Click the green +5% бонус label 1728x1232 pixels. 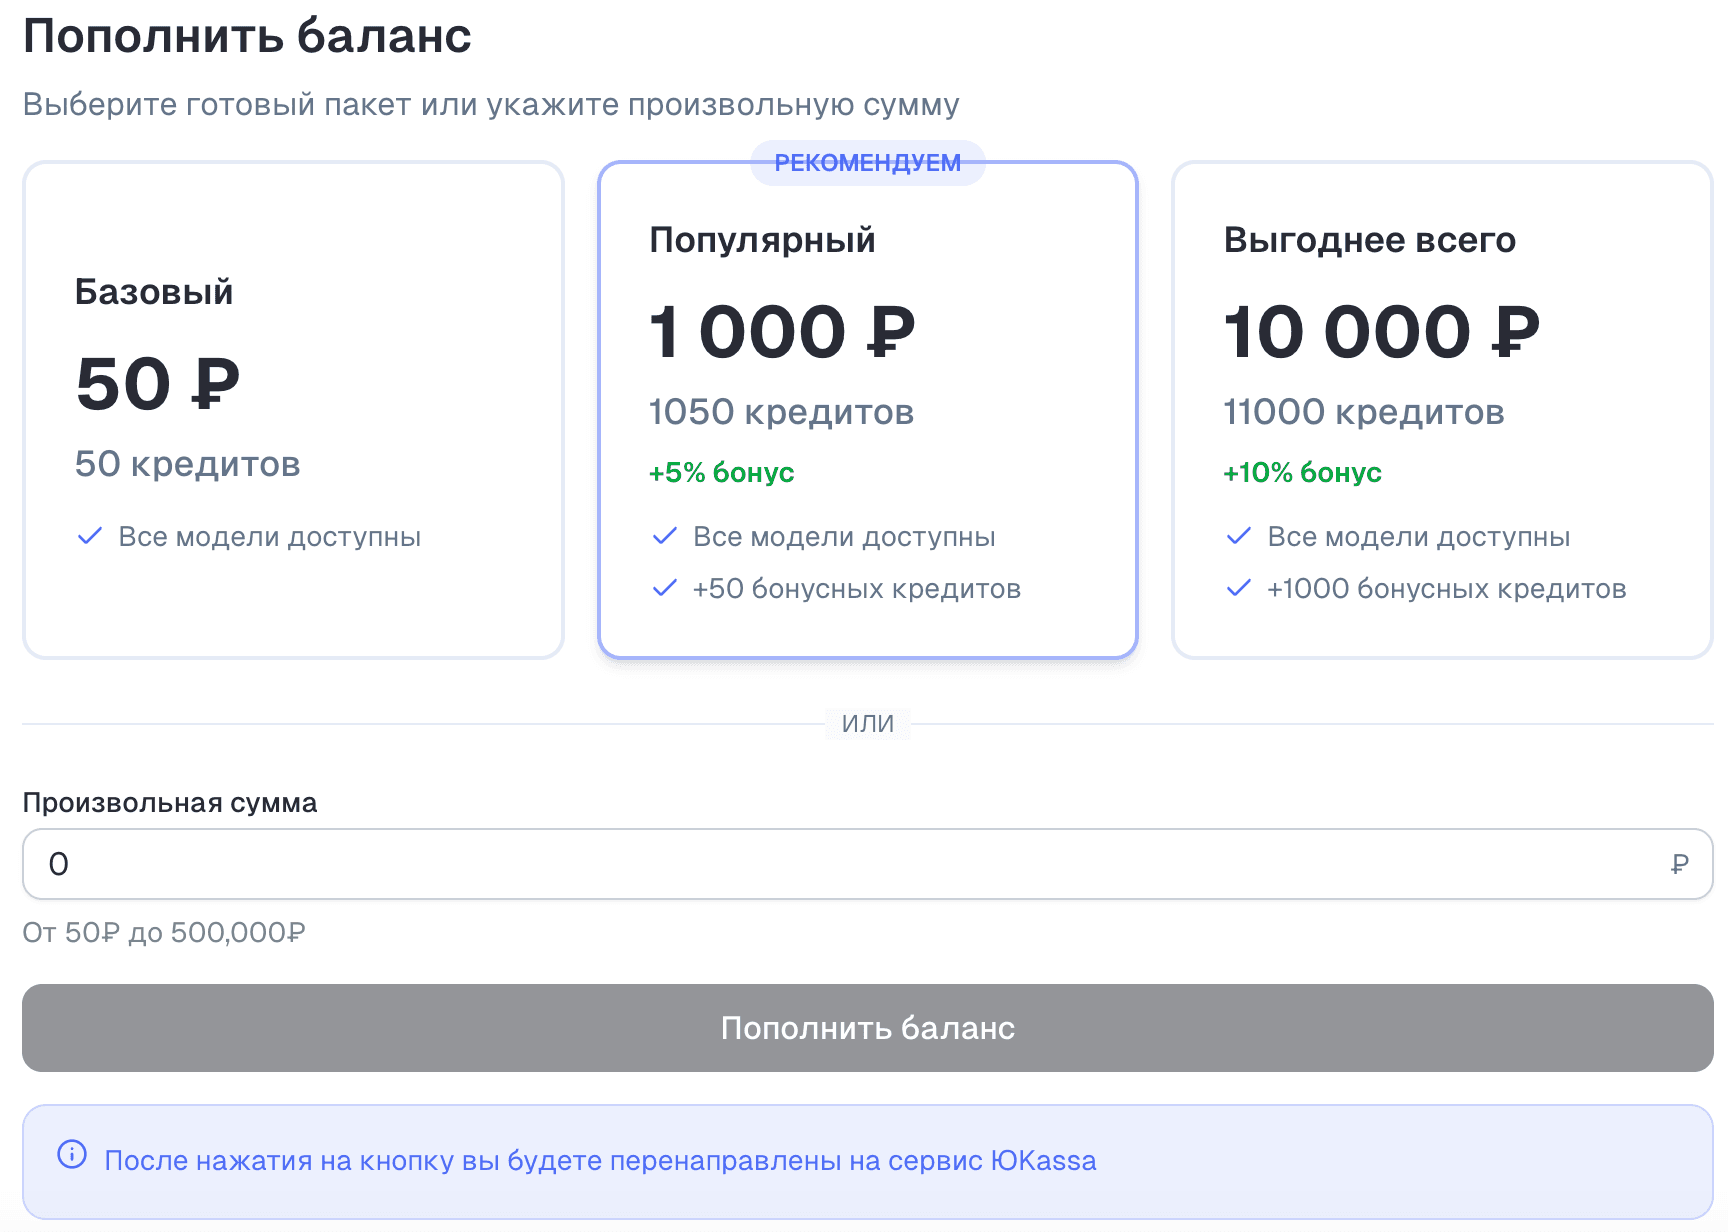click(x=720, y=472)
